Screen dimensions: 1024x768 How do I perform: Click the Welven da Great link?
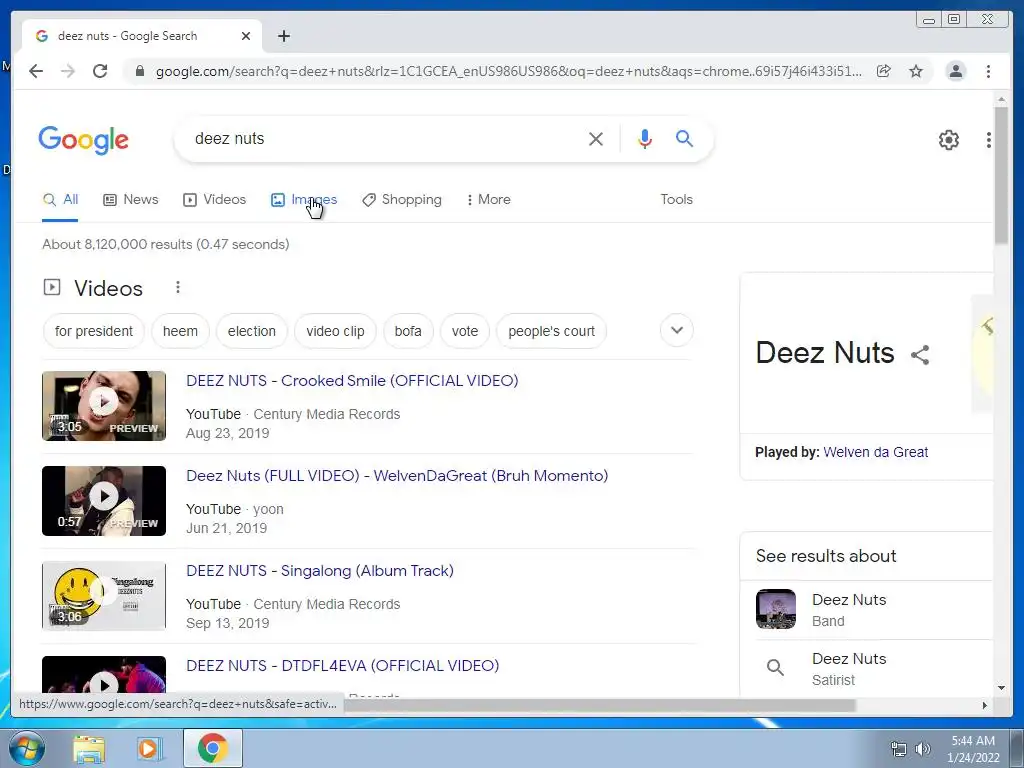[875, 452]
